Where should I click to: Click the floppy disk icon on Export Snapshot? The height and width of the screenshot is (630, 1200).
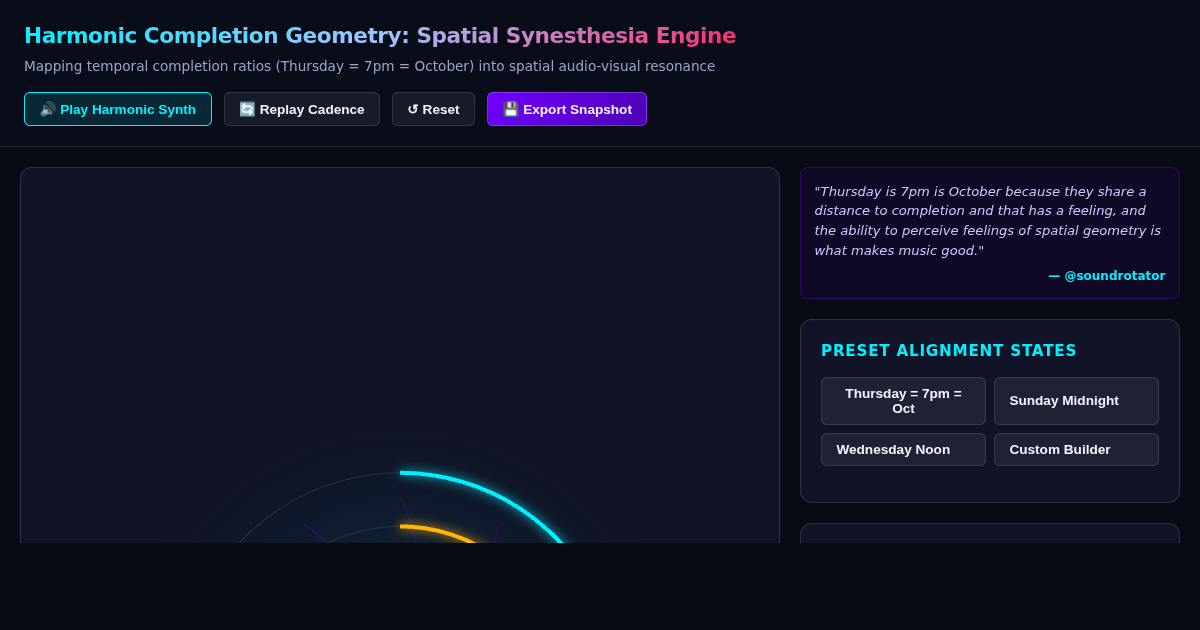click(x=510, y=109)
